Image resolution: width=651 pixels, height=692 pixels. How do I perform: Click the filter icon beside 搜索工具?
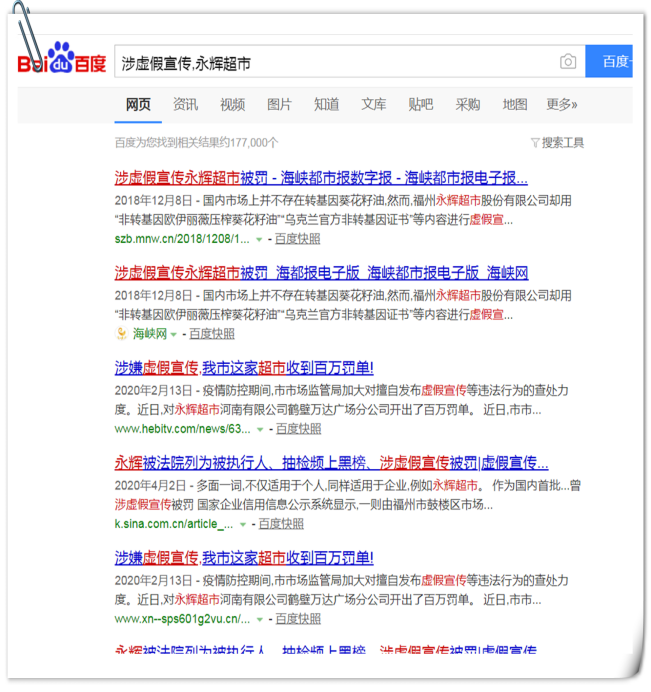point(535,143)
